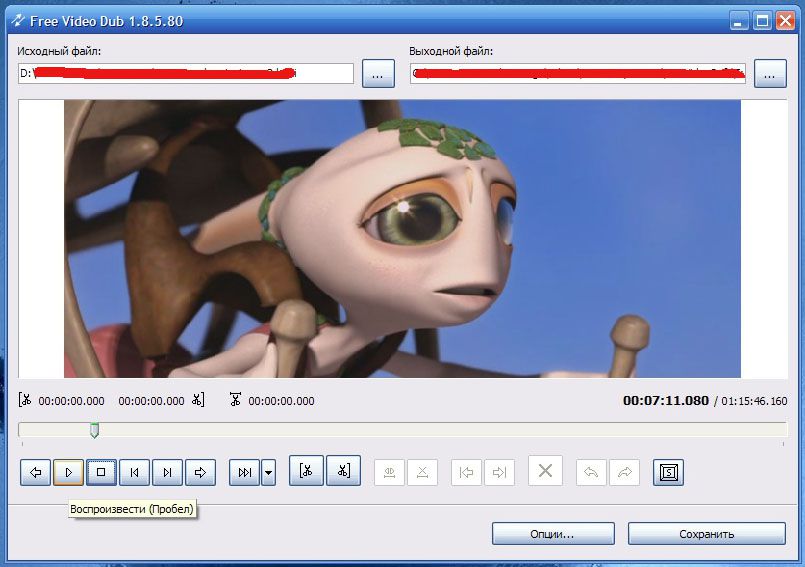
Task: Go to selection end marker button
Action: pyautogui.click(x=499, y=472)
